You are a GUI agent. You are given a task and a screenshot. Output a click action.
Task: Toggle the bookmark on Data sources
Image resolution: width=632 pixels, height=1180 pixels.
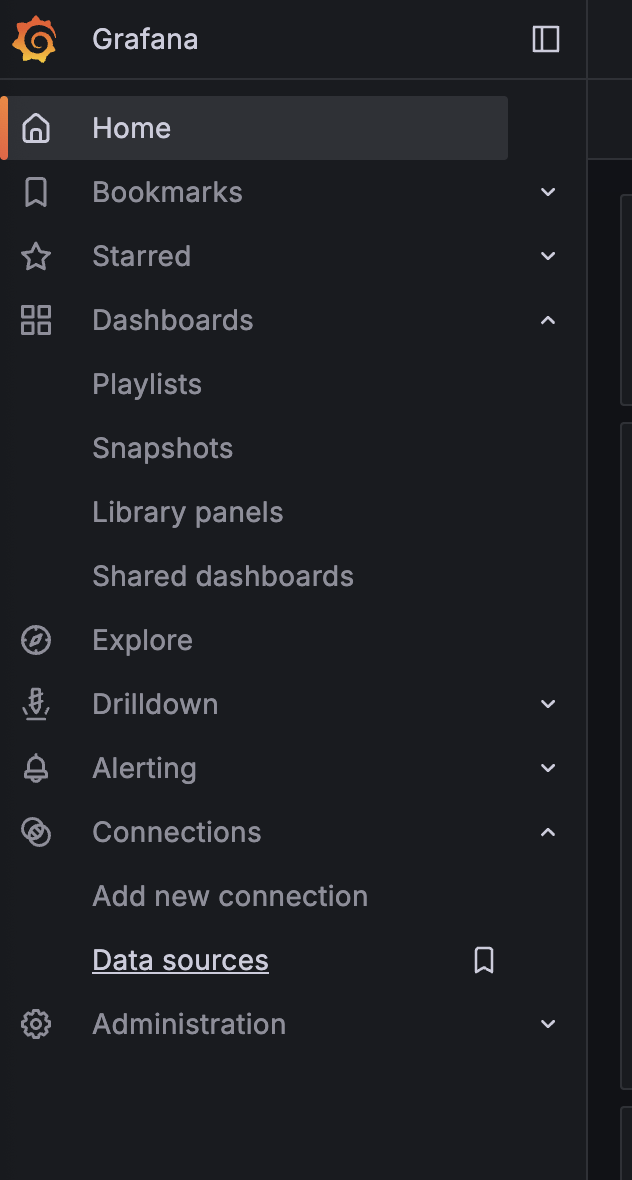(484, 959)
